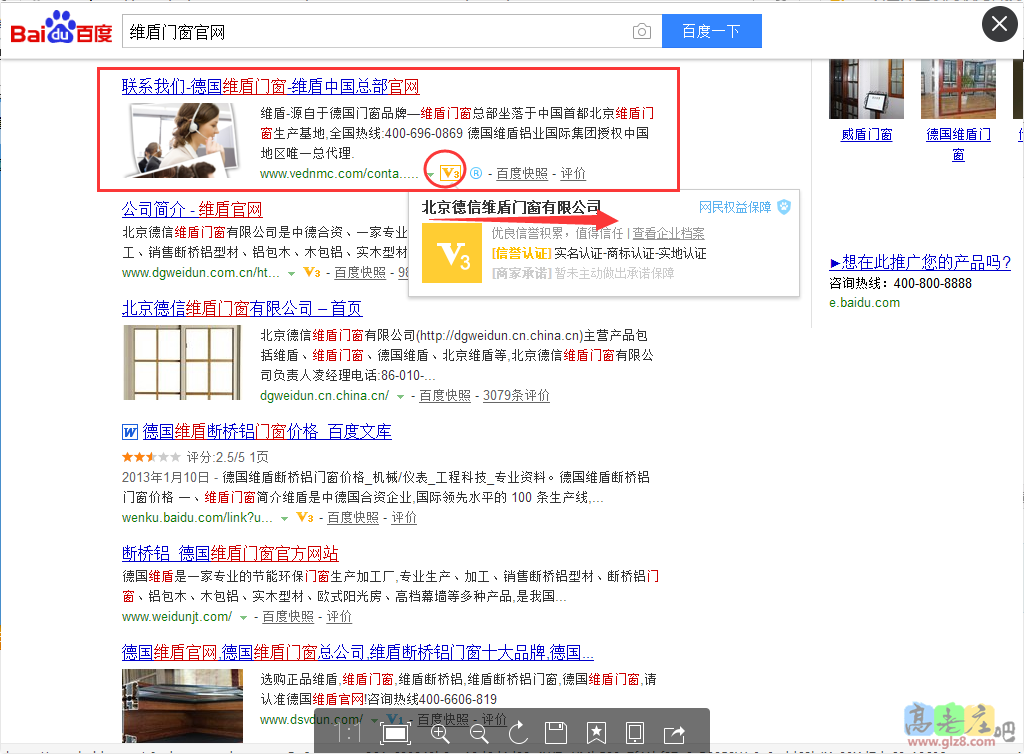1024x754 pixels.
Task: Expand green arrow after www.vednmc.com URL
Action: pos(429,174)
